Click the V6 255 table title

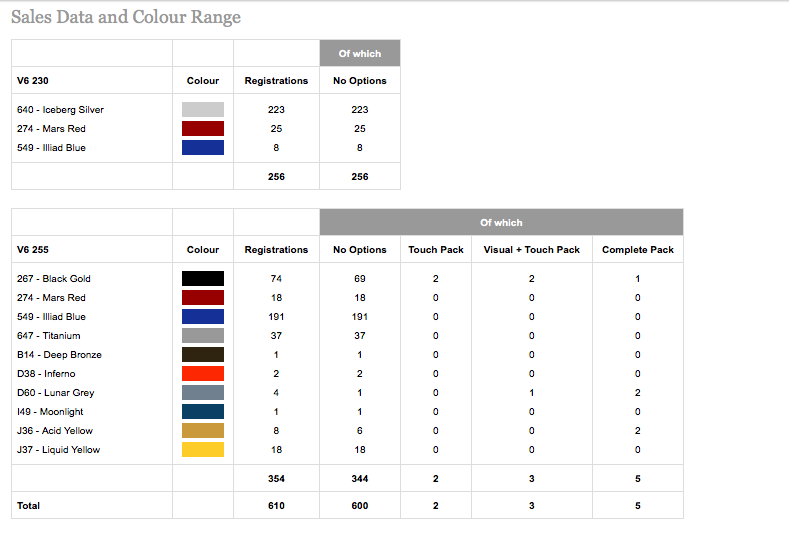tap(35, 249)
